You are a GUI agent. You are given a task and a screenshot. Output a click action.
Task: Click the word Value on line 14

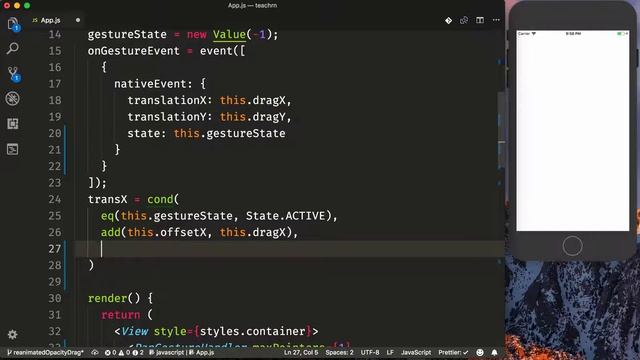point(229,34)
